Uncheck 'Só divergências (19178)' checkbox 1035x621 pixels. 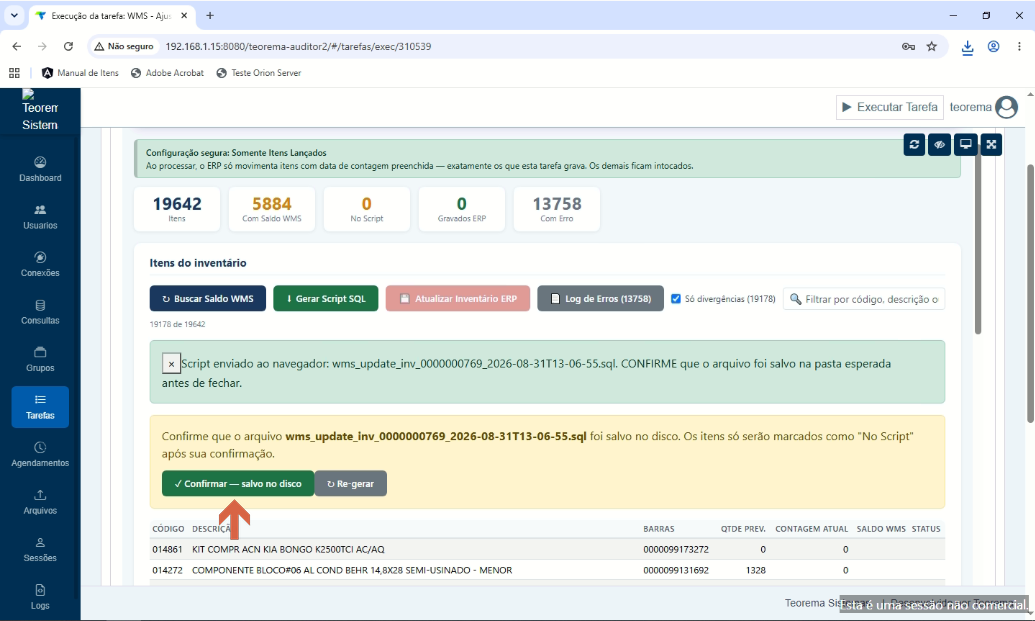676,298
